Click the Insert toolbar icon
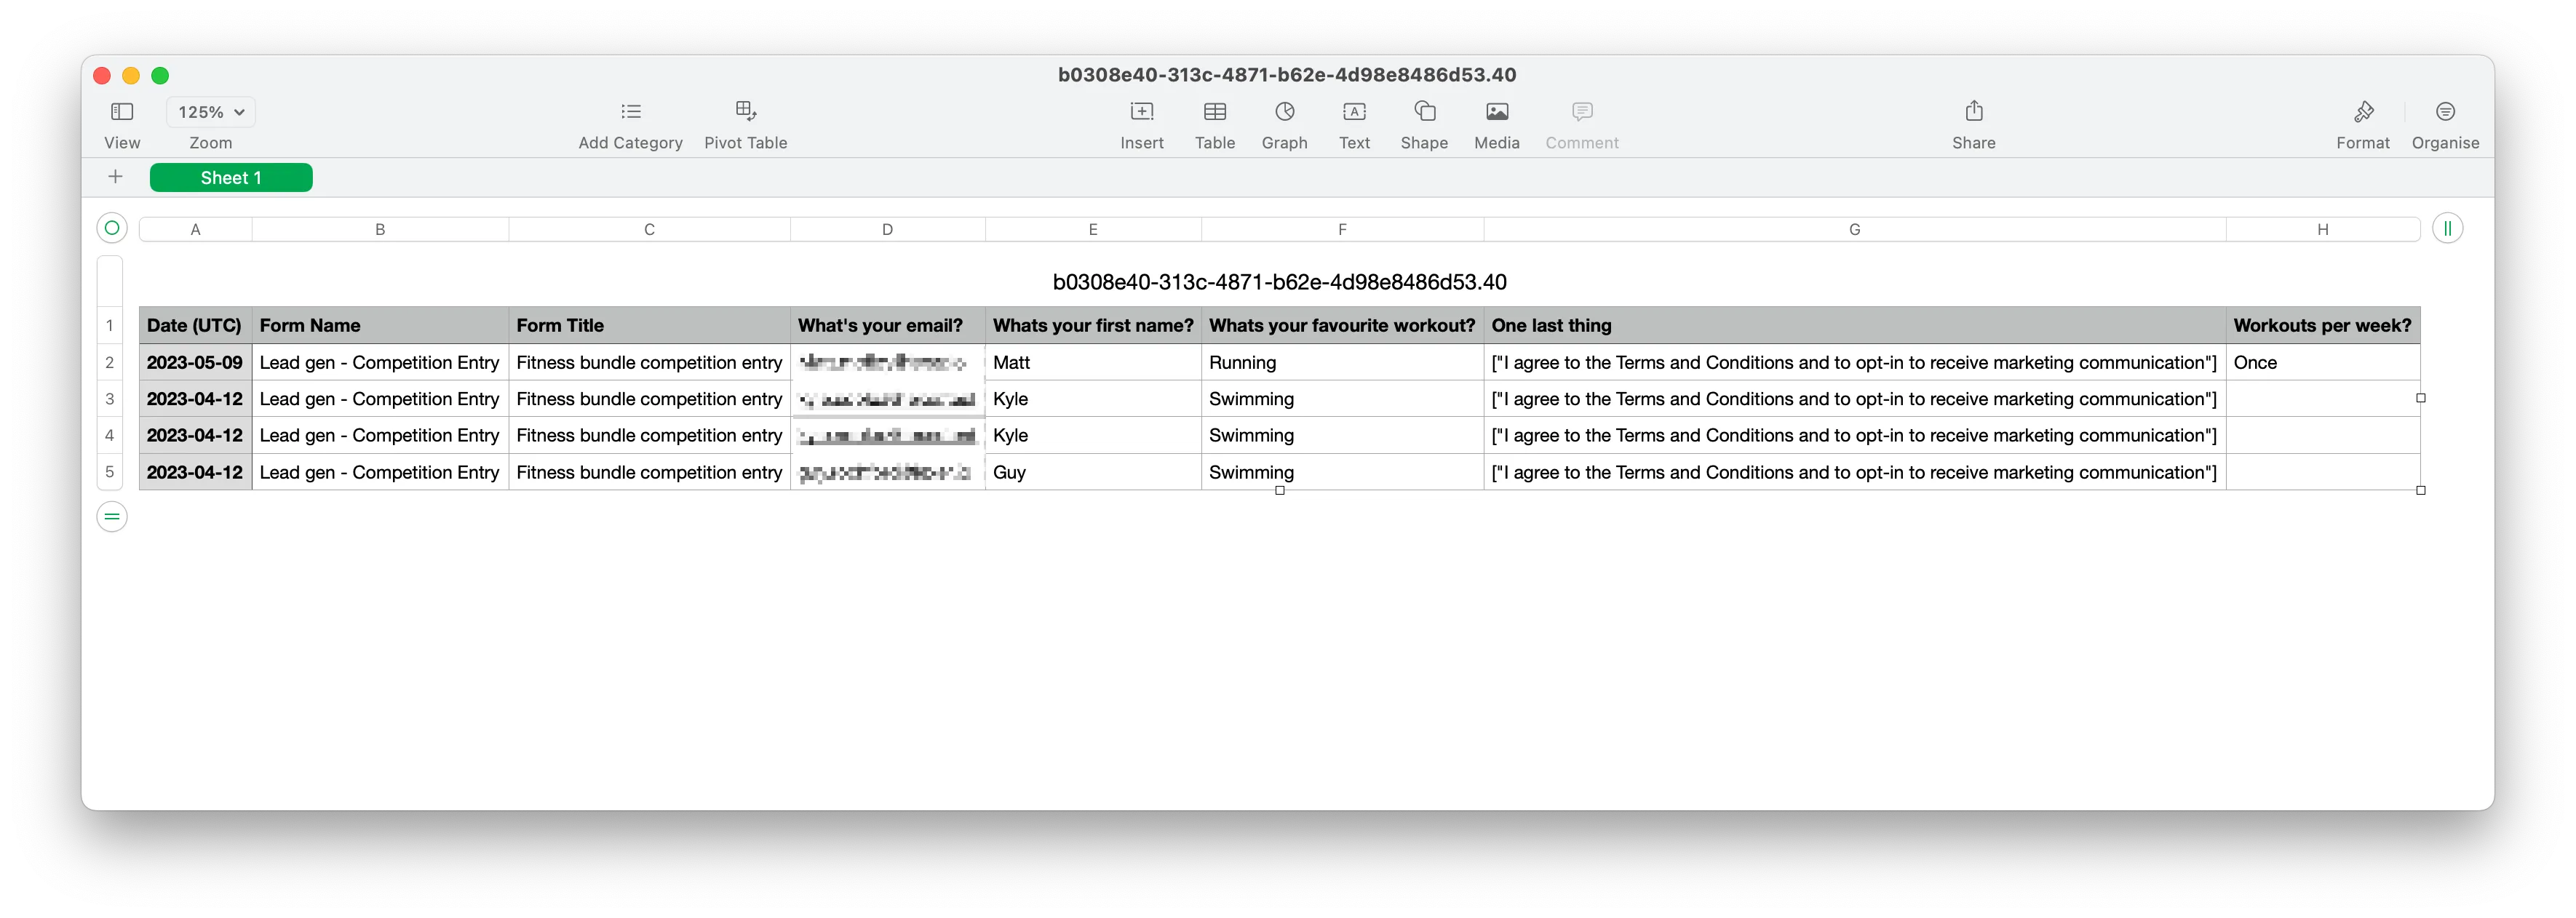This screenshot has width=2576, height=918. pyautogui.click(x=1141, y=112)
